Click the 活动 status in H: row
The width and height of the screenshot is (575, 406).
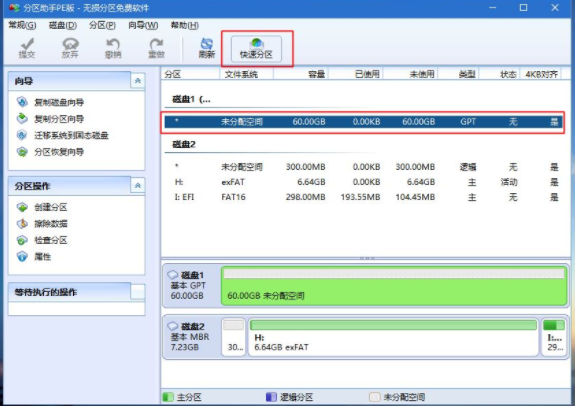coord(509,182)
